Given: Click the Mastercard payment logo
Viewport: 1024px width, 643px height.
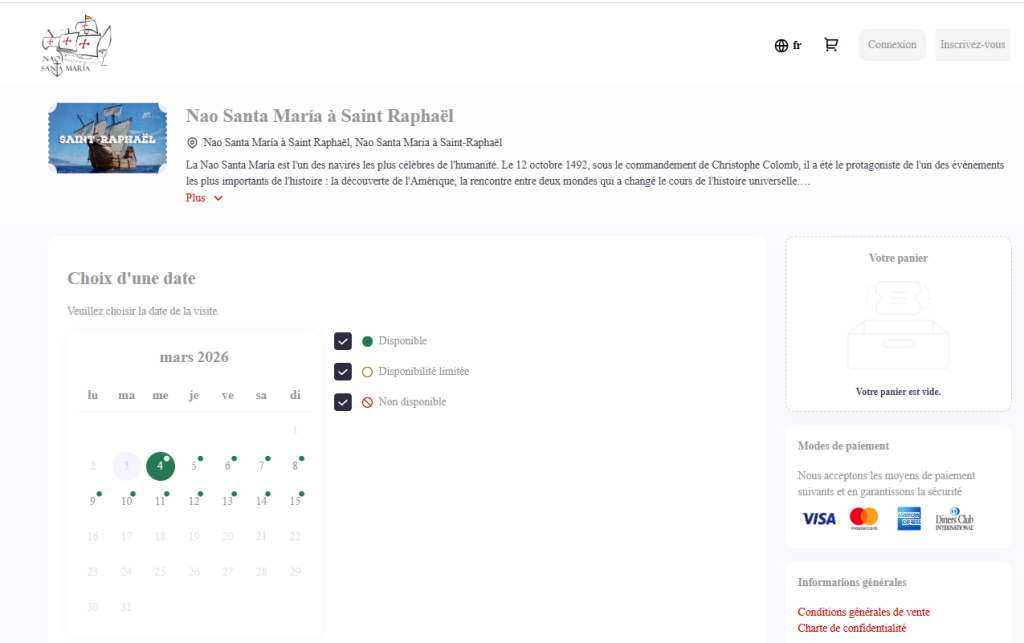Looking at the screenshot, I should (x=863, y=519).
